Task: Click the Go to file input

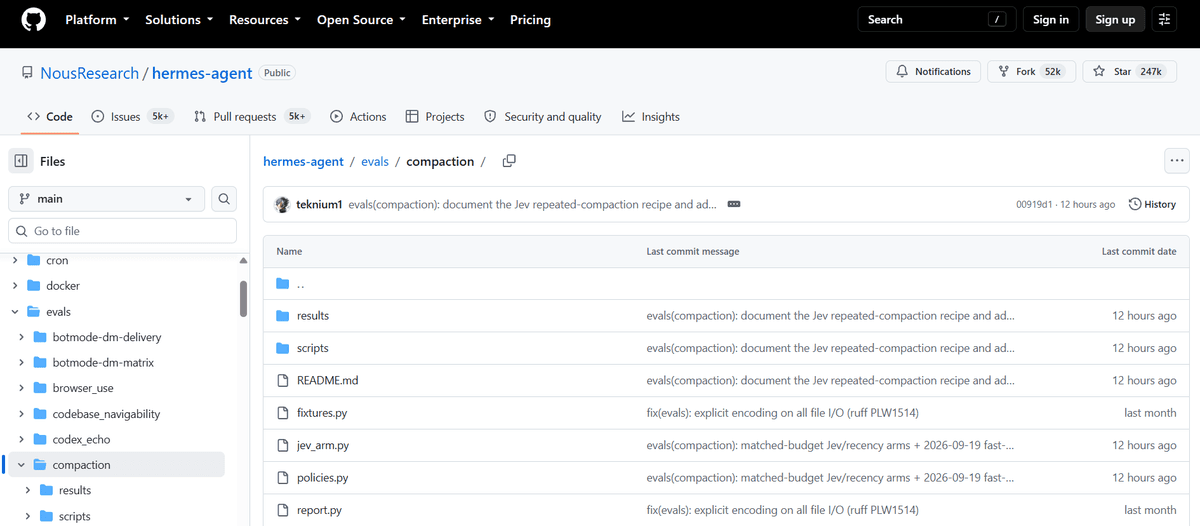Action: [122, 231]
